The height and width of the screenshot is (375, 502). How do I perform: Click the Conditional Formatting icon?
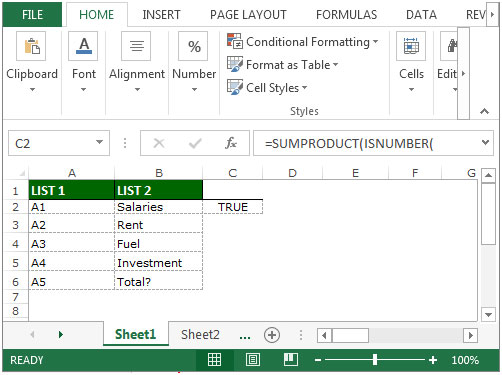(x=235, y=41)
